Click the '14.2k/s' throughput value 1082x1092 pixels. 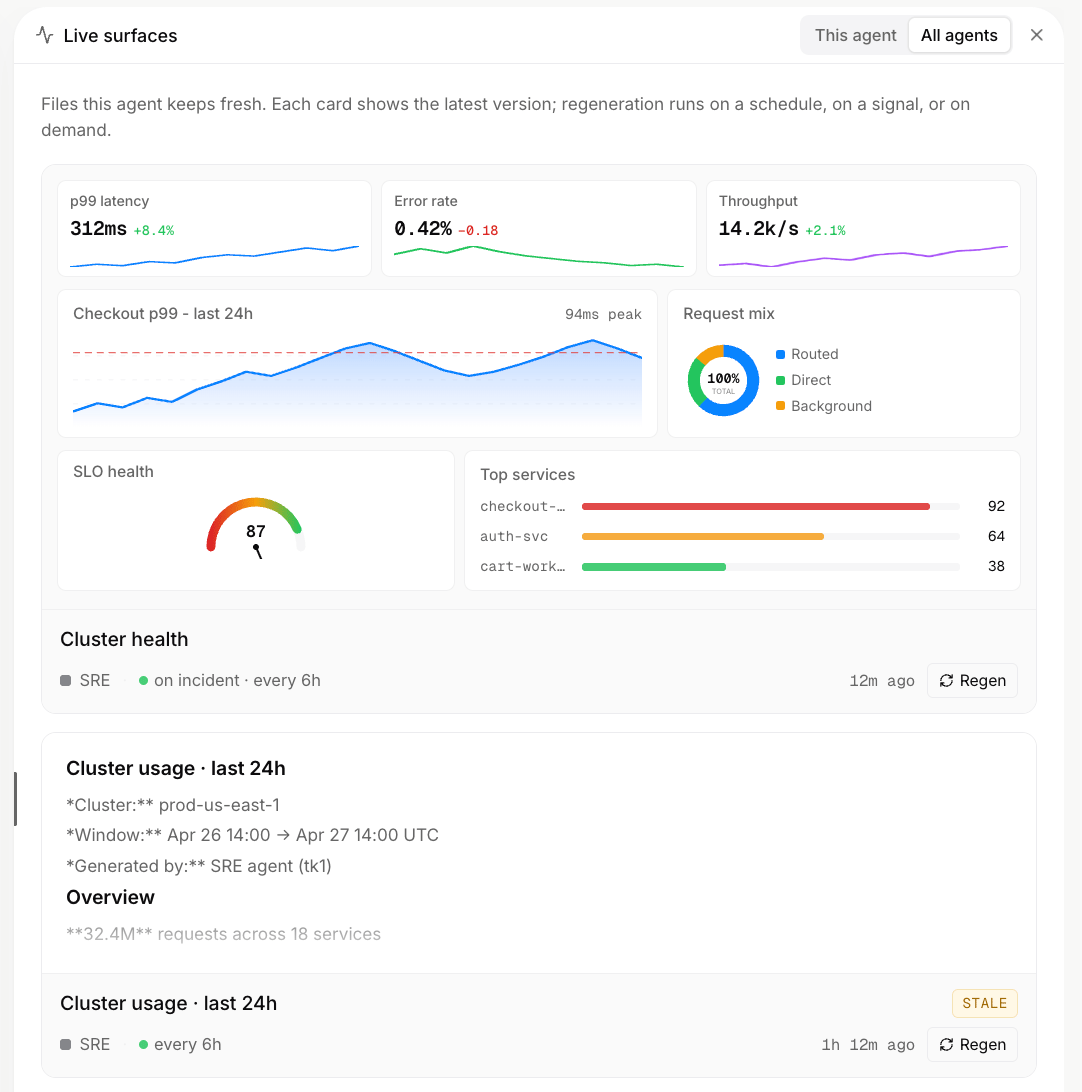[758, 228]
